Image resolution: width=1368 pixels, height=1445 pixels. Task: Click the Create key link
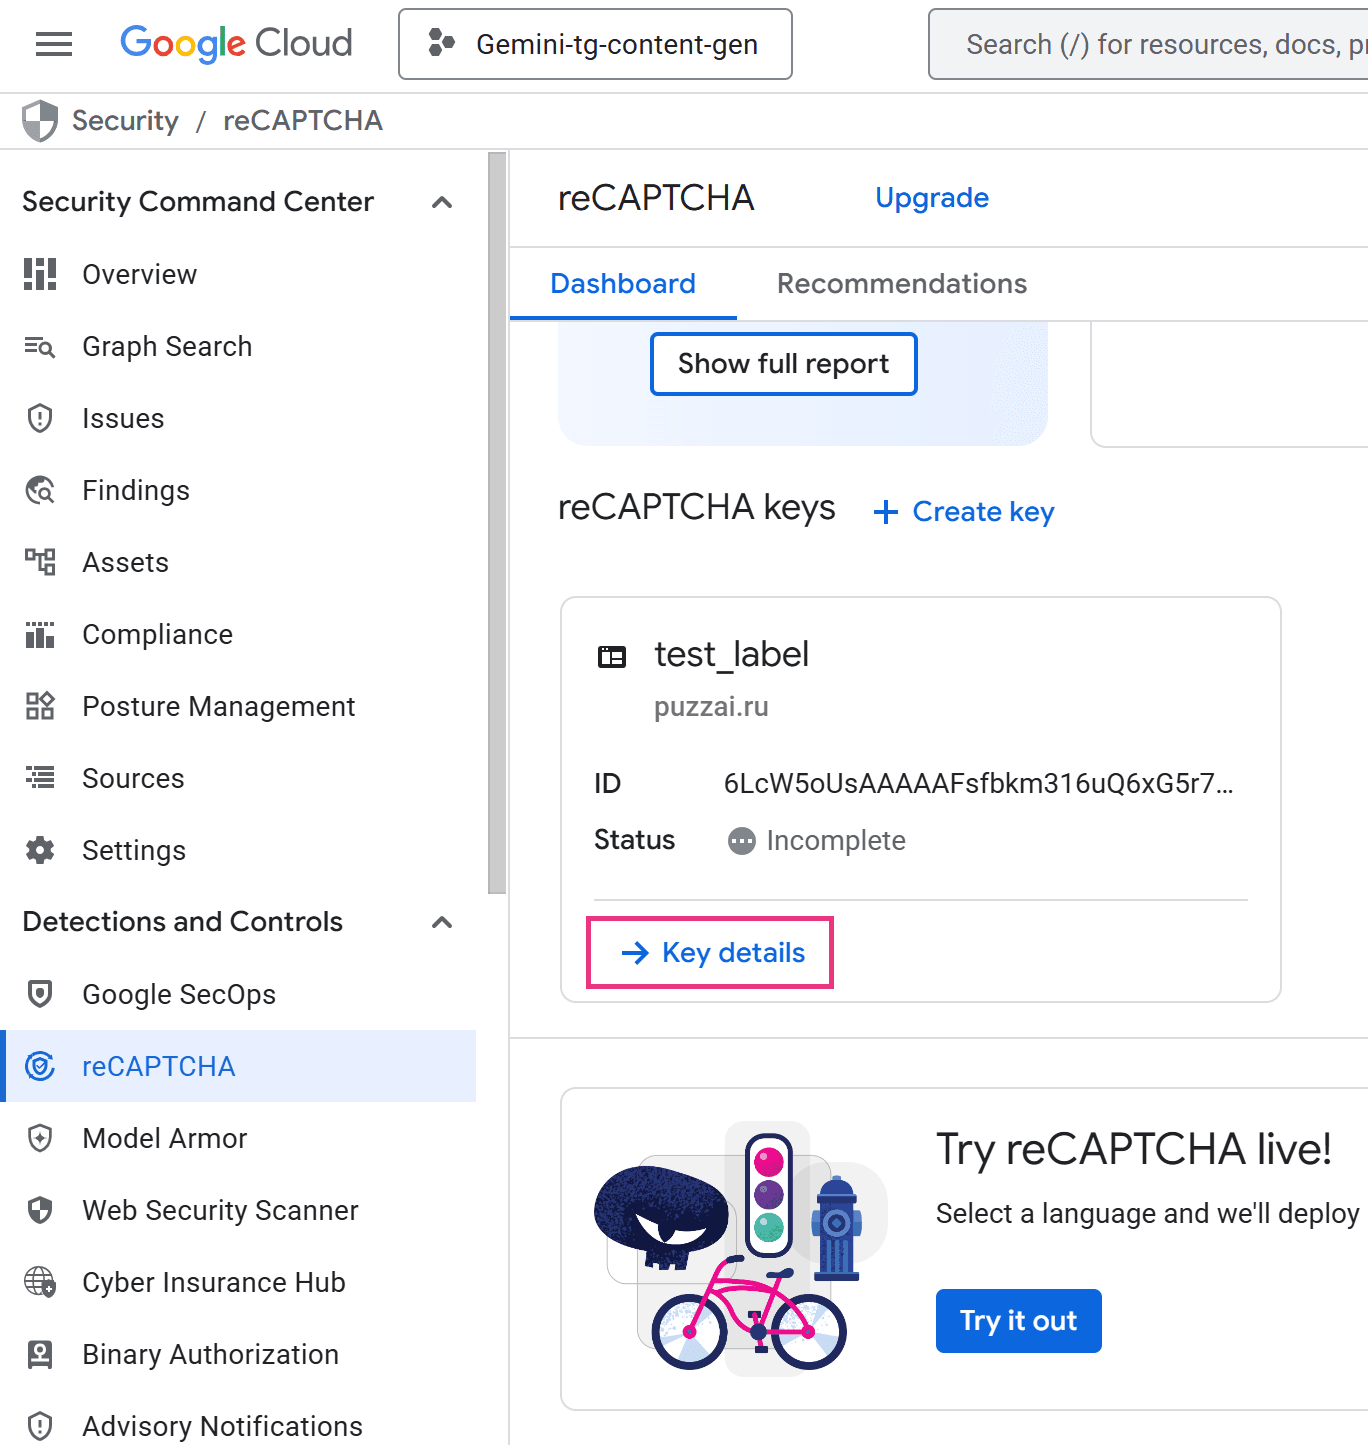click(965, 512)
